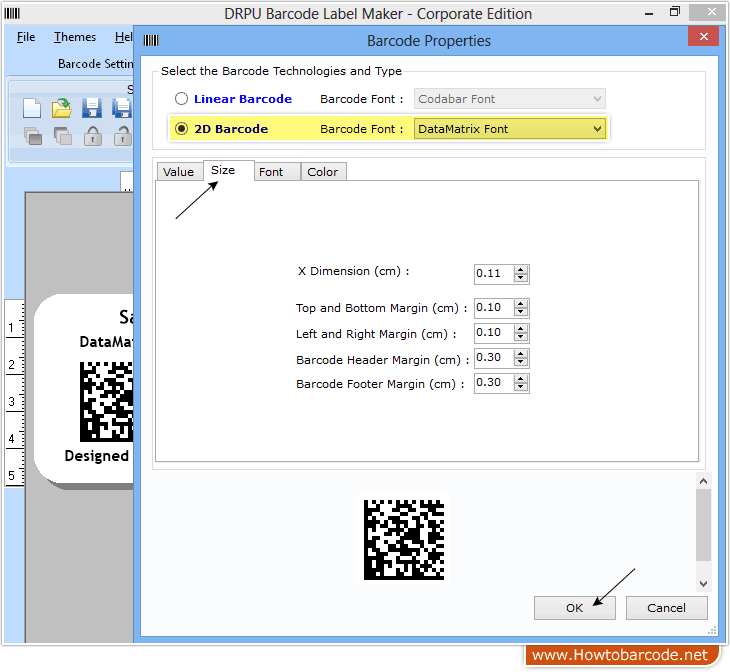Click the Send to Back layers icon
730x672 pixels.
(x=62, y=136)
